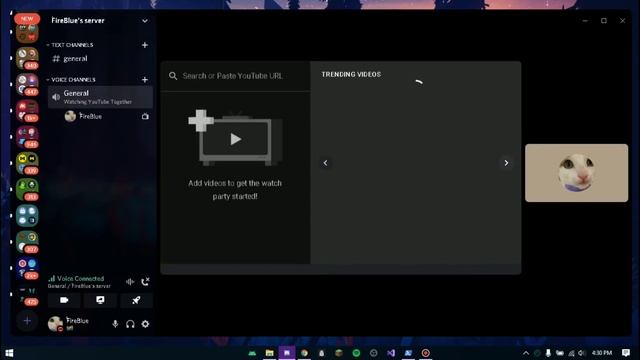The image size is (640, 360).
Task: Click the search field for YouTube URL
Action: [x=232, y=76]
